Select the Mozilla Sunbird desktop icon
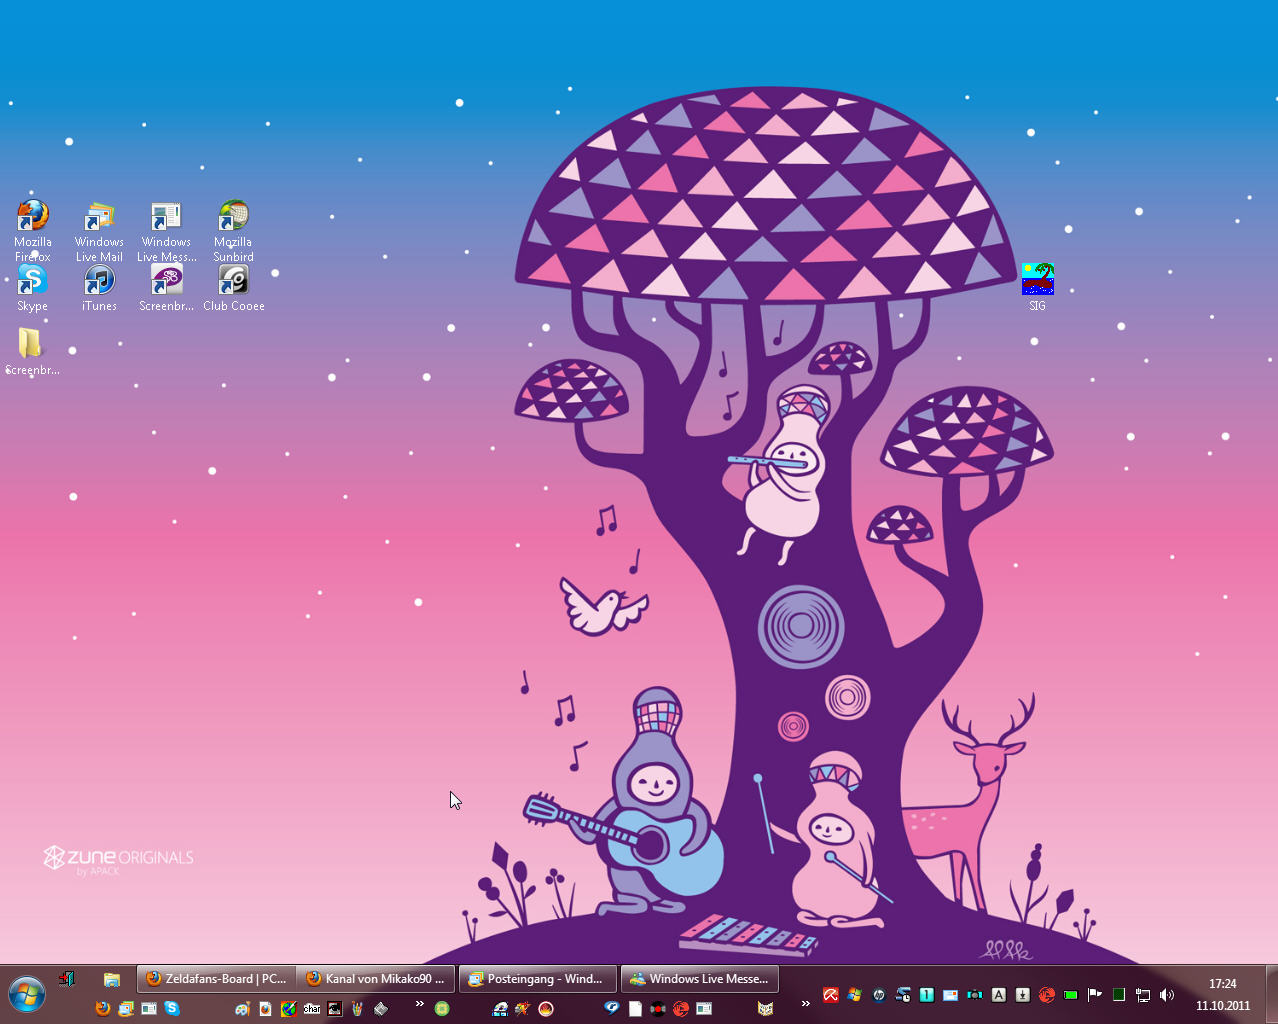Viewport: 1278px width, 1024px height. pyautogui.click(x=233, y=217)
